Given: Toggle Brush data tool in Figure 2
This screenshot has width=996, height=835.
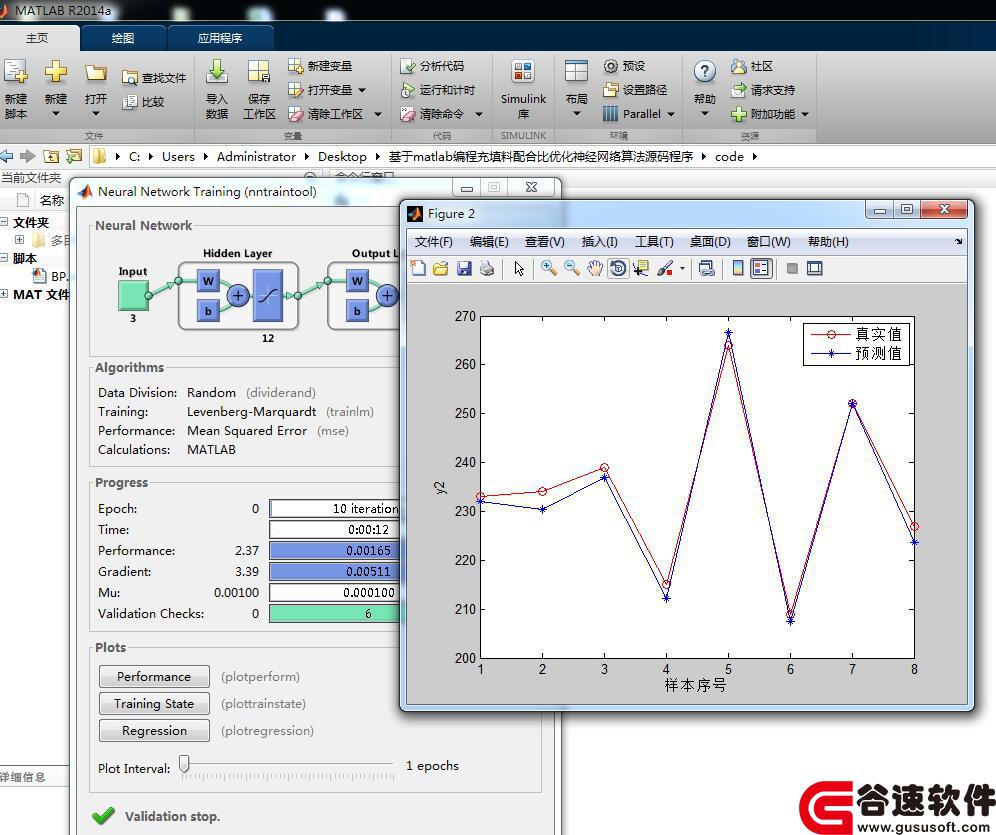Looking at the screenshot, I should 664,269.
